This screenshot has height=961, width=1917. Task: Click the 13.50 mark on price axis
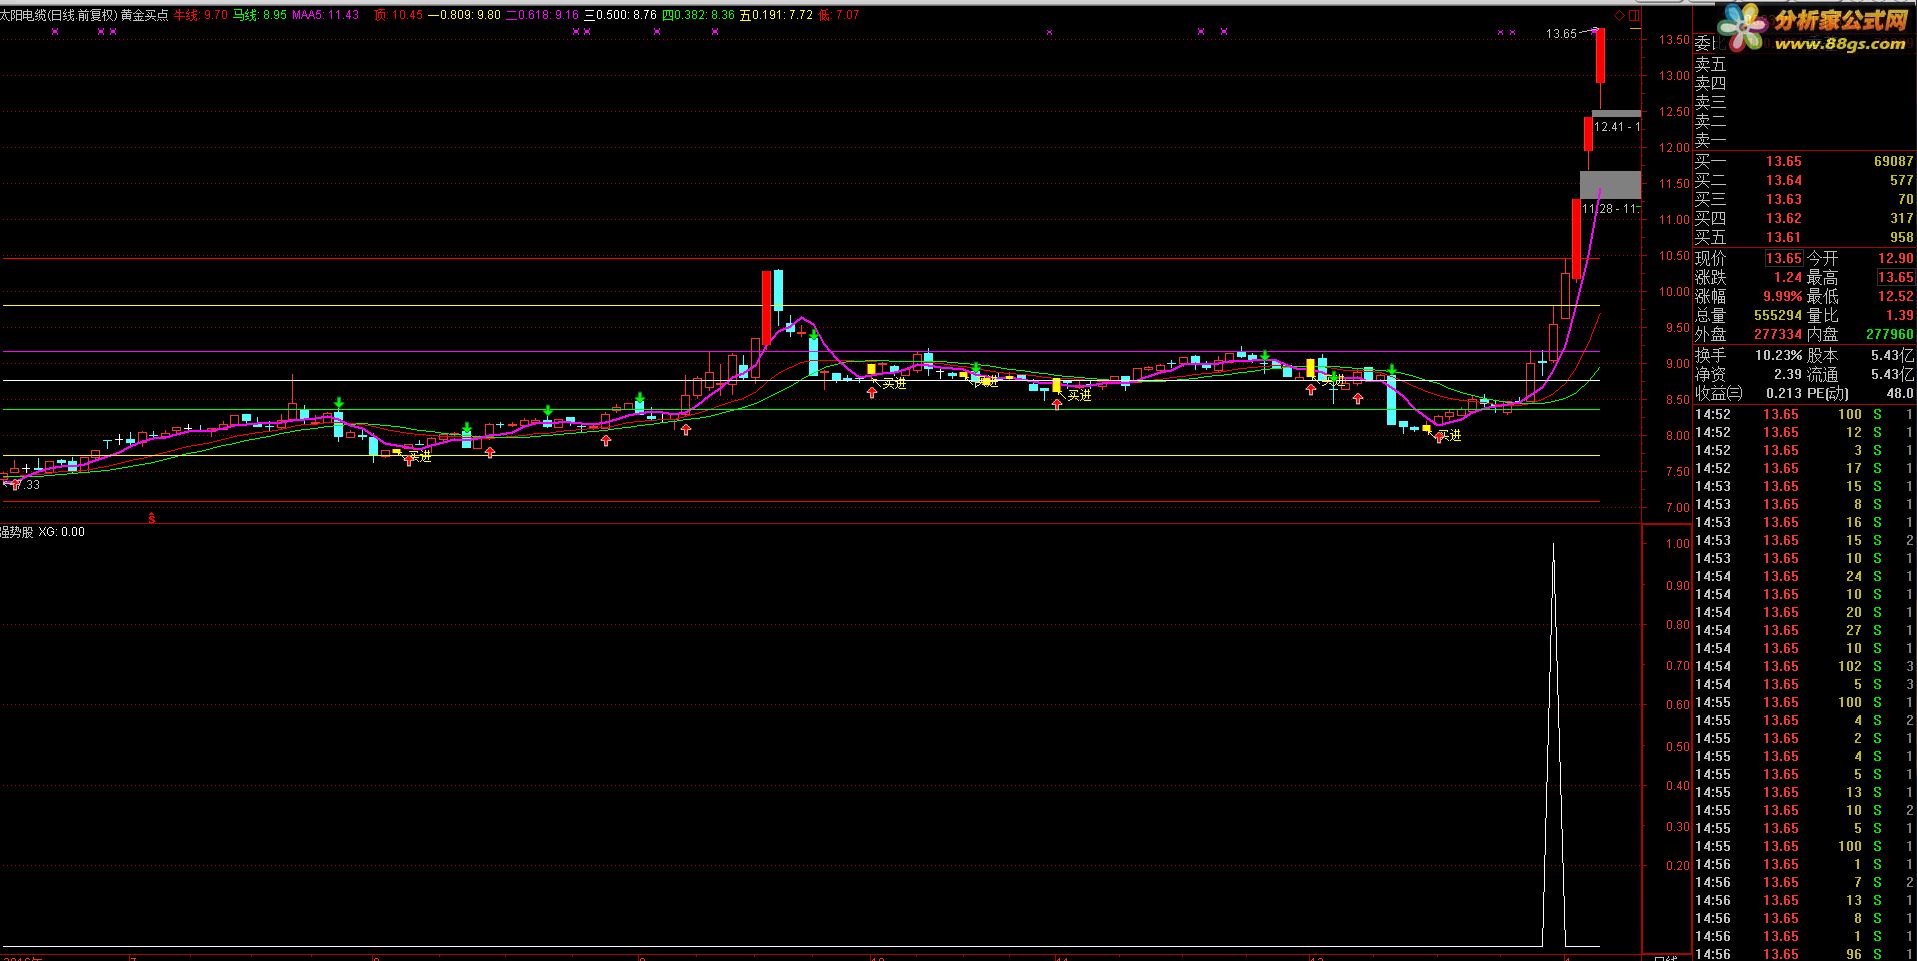click(x=1674, y=40)
